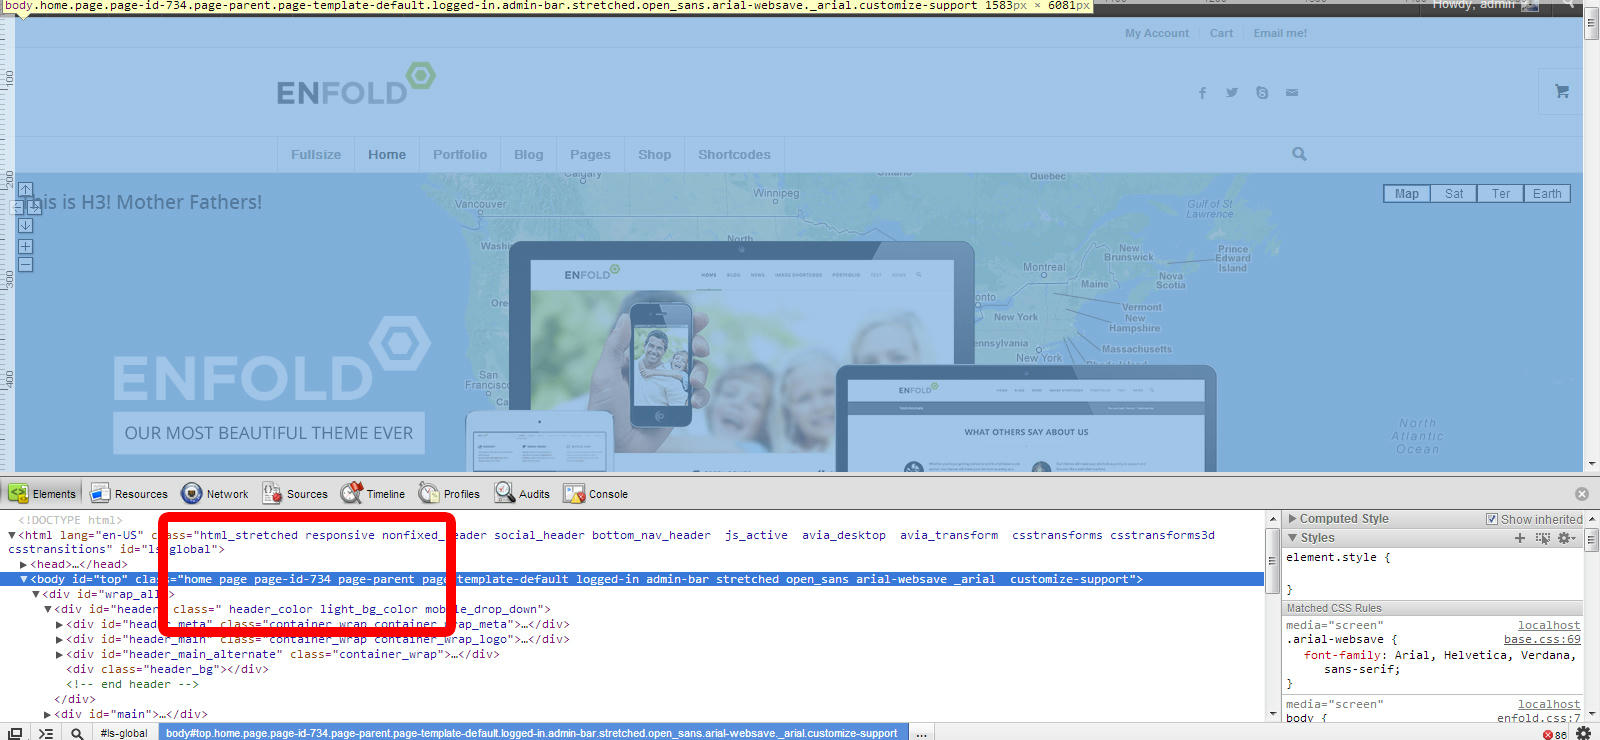Screen dimensions: 1600x740
Task: Click the site search magnifier icon
Action: [x=1299, y=154]
